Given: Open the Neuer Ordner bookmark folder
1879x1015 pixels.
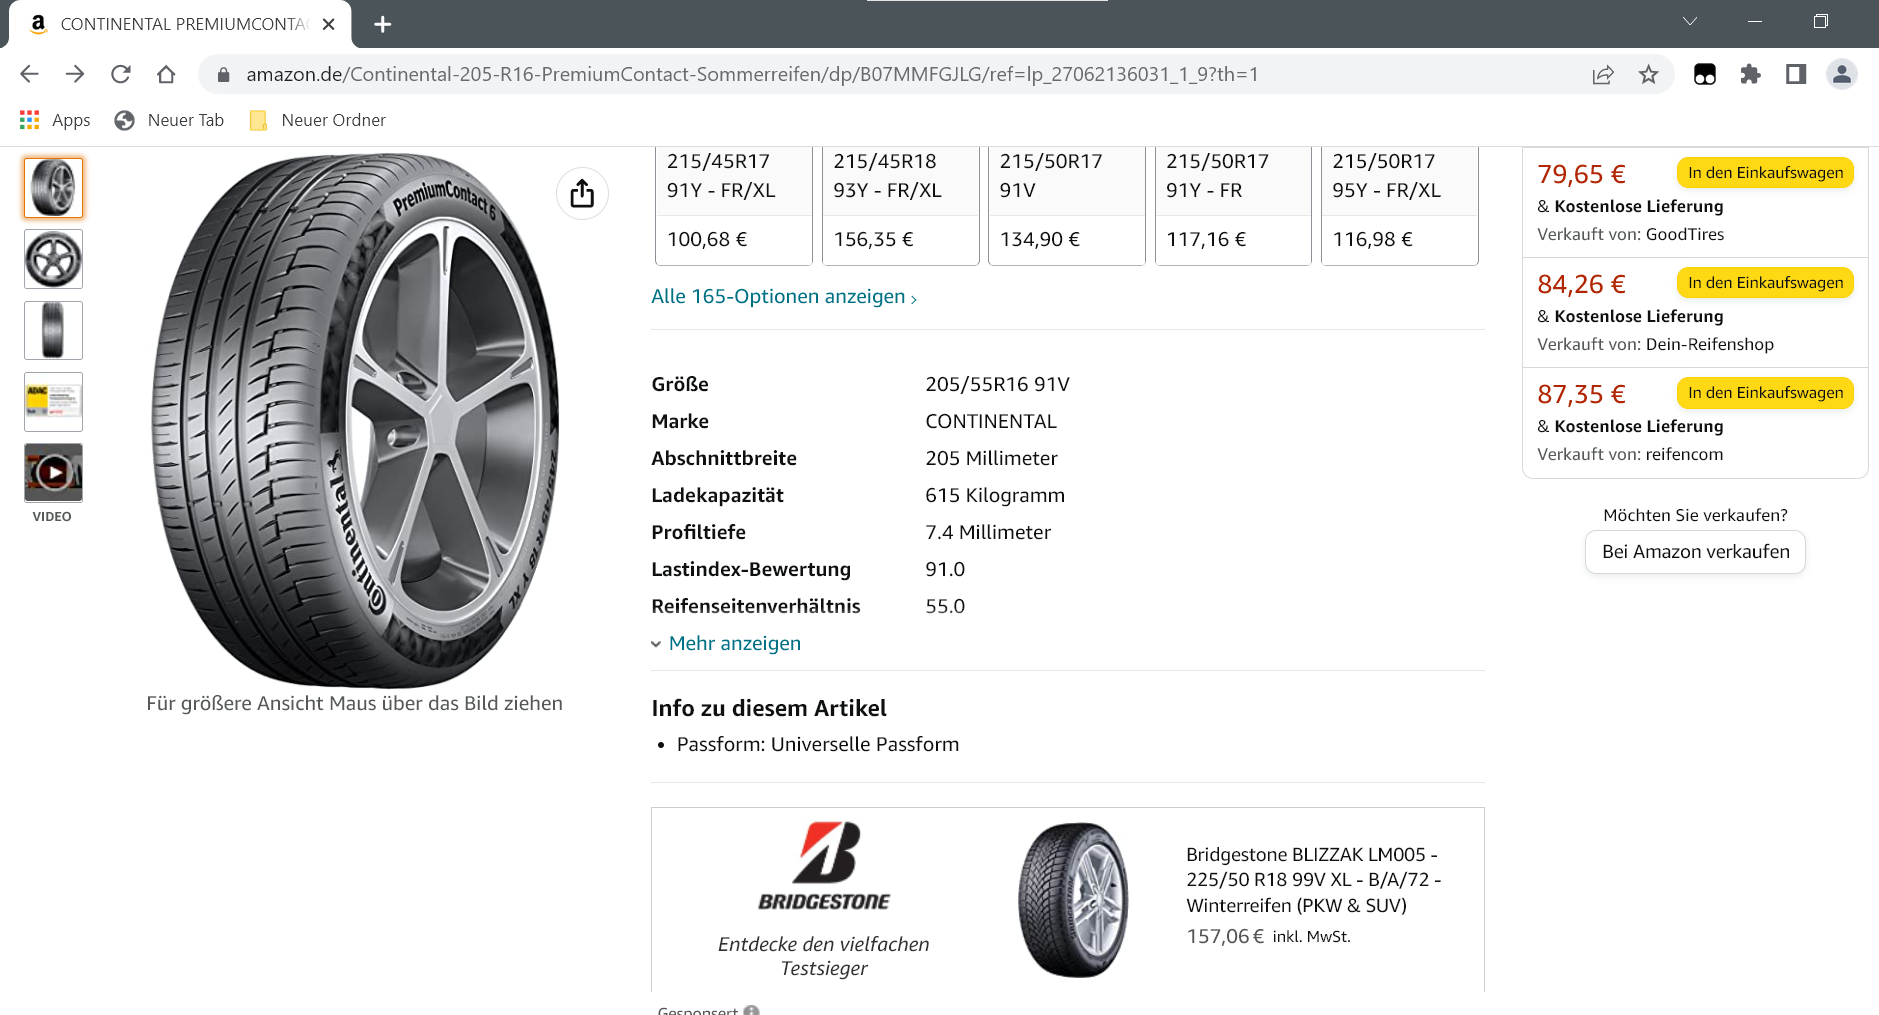Looking at the screenshot, I should (x=318, y=120).
